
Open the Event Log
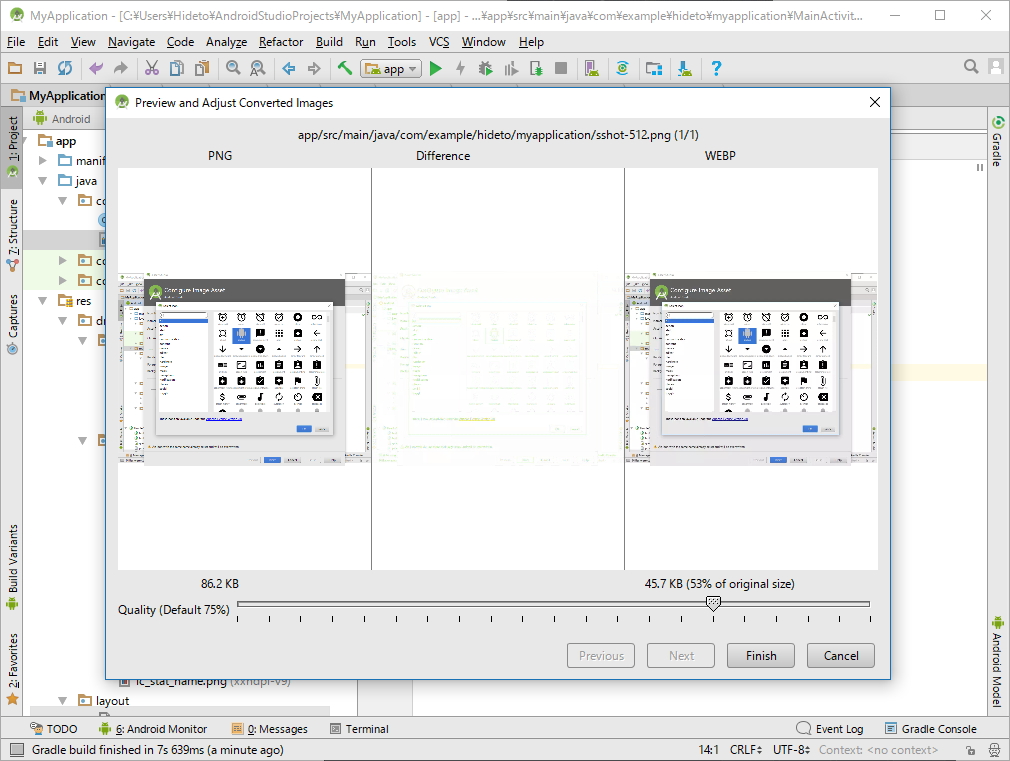coord(830,729)
